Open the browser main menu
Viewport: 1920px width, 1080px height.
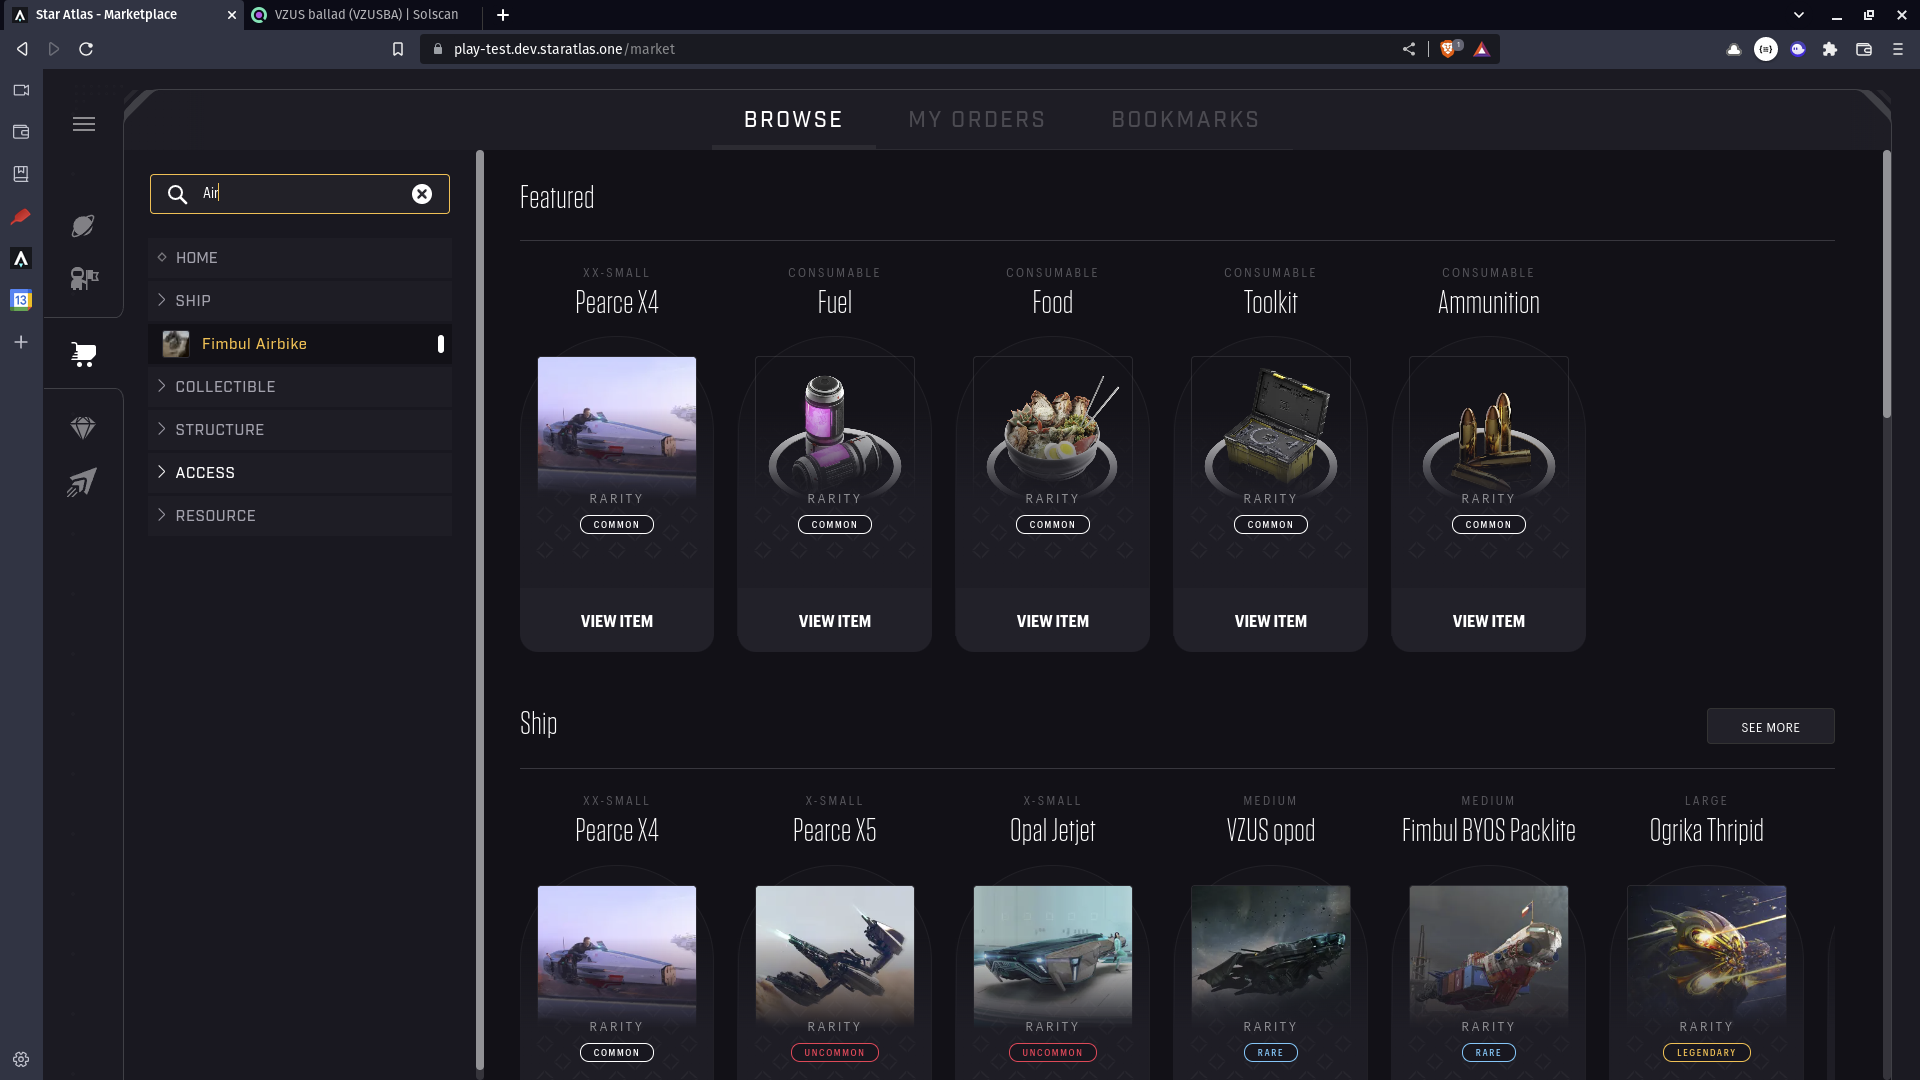pos(1898,49)
